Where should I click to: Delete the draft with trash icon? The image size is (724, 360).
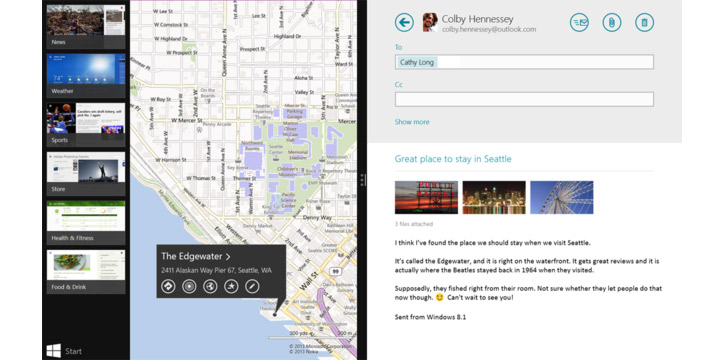pyautogui.click(x=645, y=22)
